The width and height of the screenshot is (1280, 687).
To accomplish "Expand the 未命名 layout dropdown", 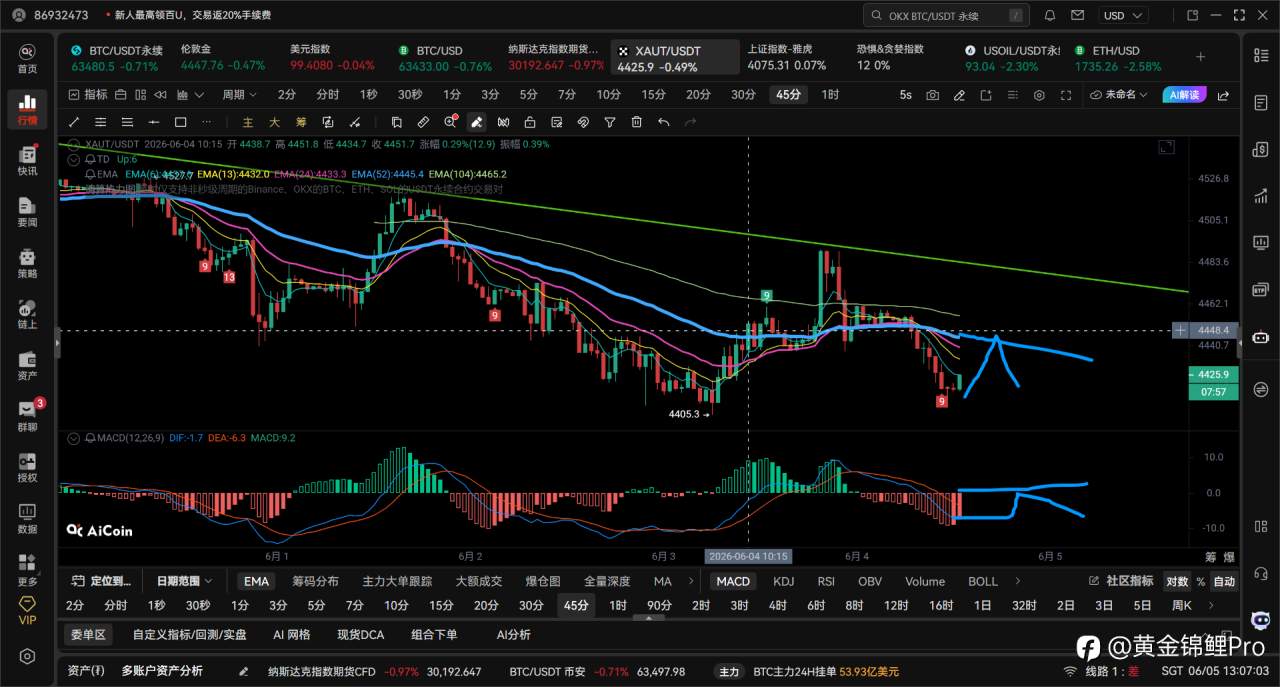I will click(x=1119, y=95).
